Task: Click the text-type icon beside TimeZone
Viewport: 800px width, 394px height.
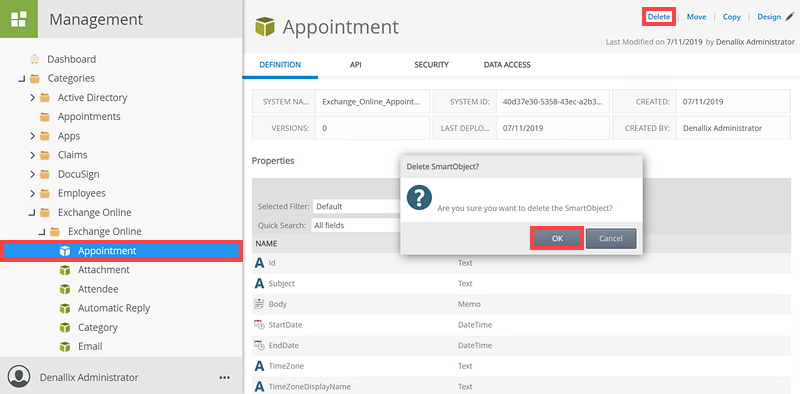Action: click(259, 366)
